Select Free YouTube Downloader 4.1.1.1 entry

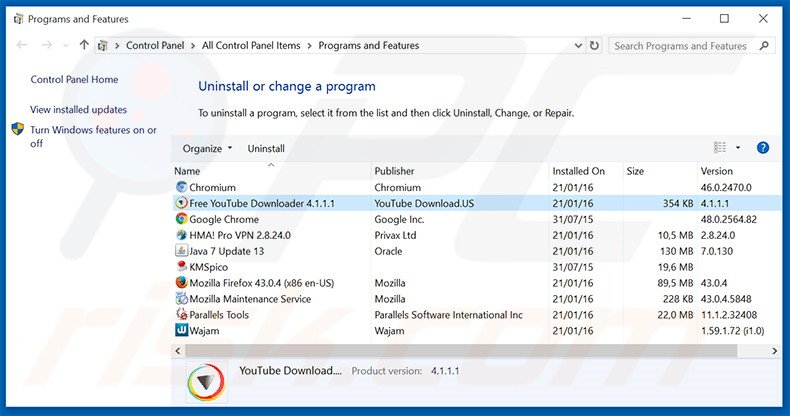pyautogui.click(x=262, y=203)
